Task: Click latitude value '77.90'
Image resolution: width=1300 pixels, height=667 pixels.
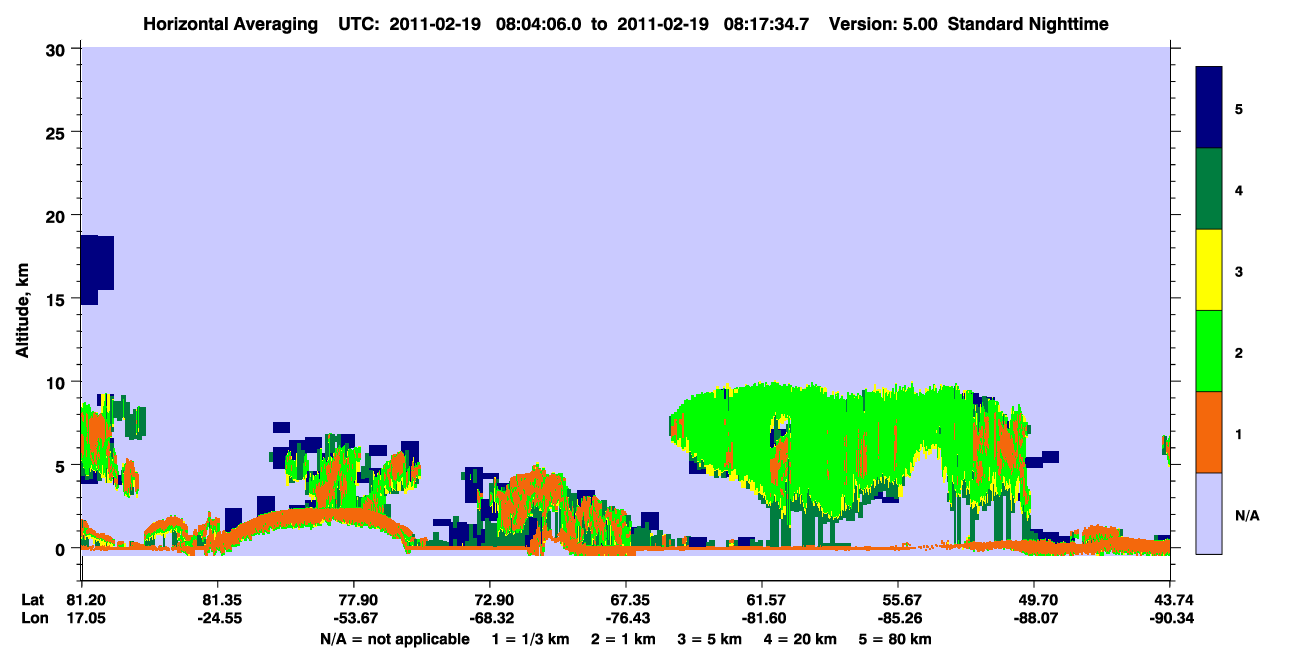Action: [x=354, y=600]
